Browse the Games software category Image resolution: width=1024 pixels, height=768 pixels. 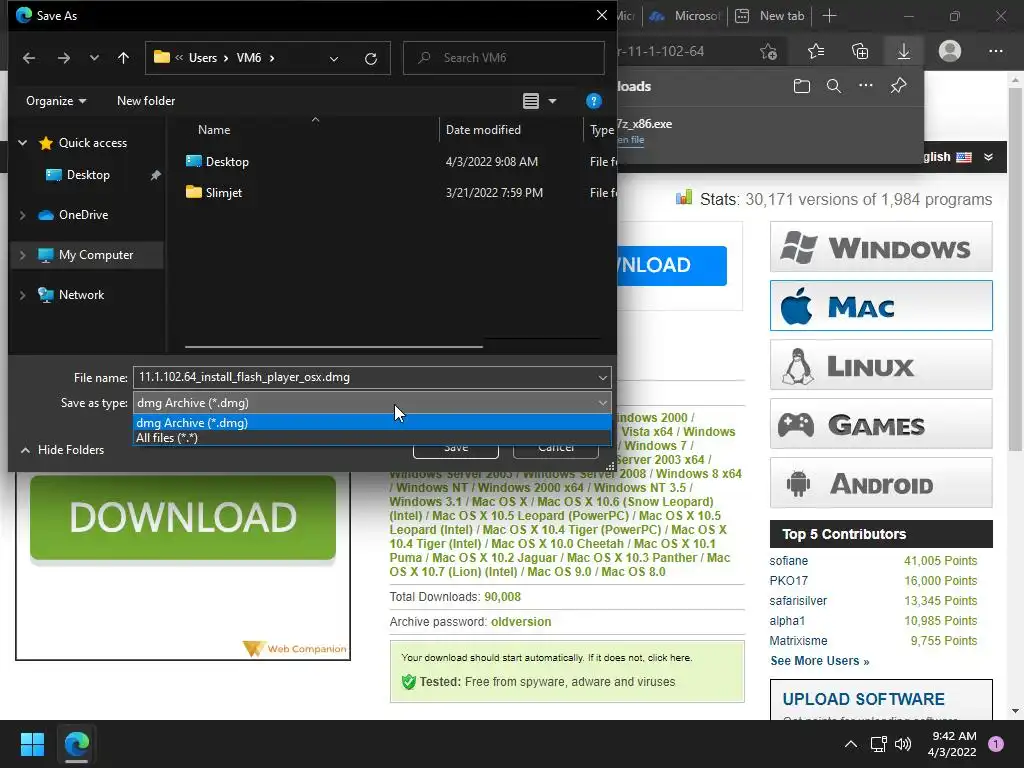tap(881, 424)
